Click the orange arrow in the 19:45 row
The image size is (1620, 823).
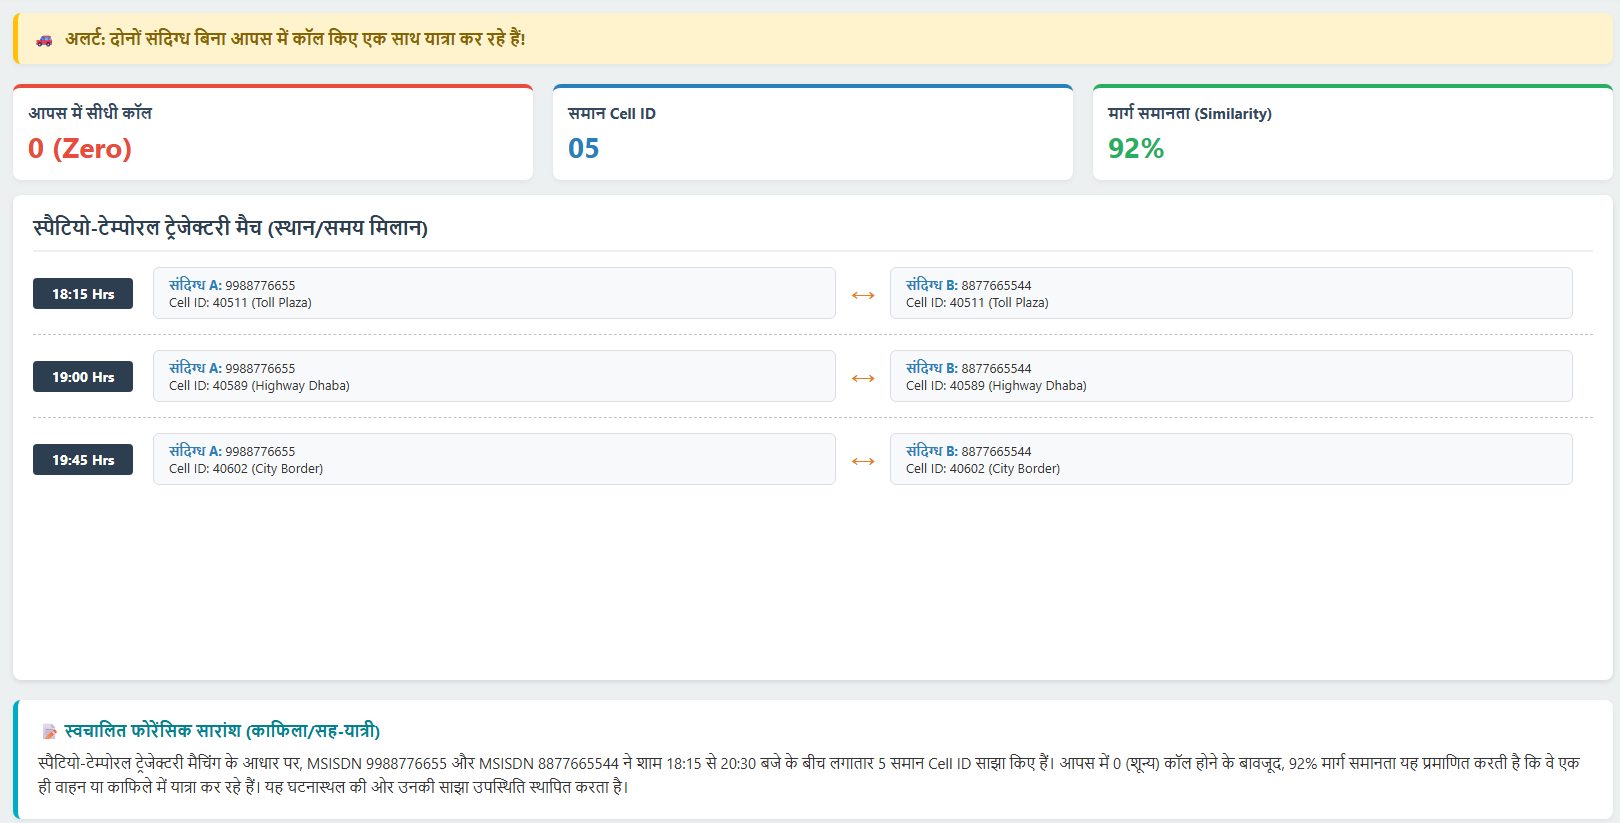point(863,461)
